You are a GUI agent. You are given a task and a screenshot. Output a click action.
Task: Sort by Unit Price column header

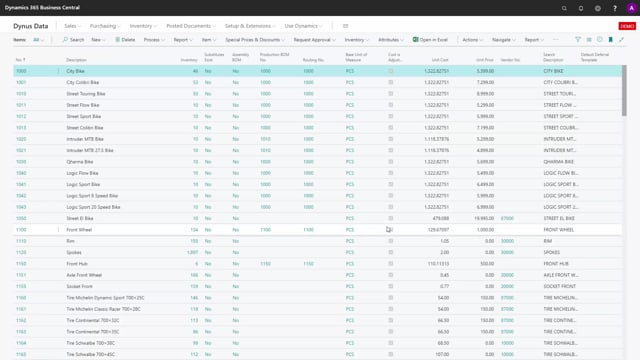click(485, 60)
